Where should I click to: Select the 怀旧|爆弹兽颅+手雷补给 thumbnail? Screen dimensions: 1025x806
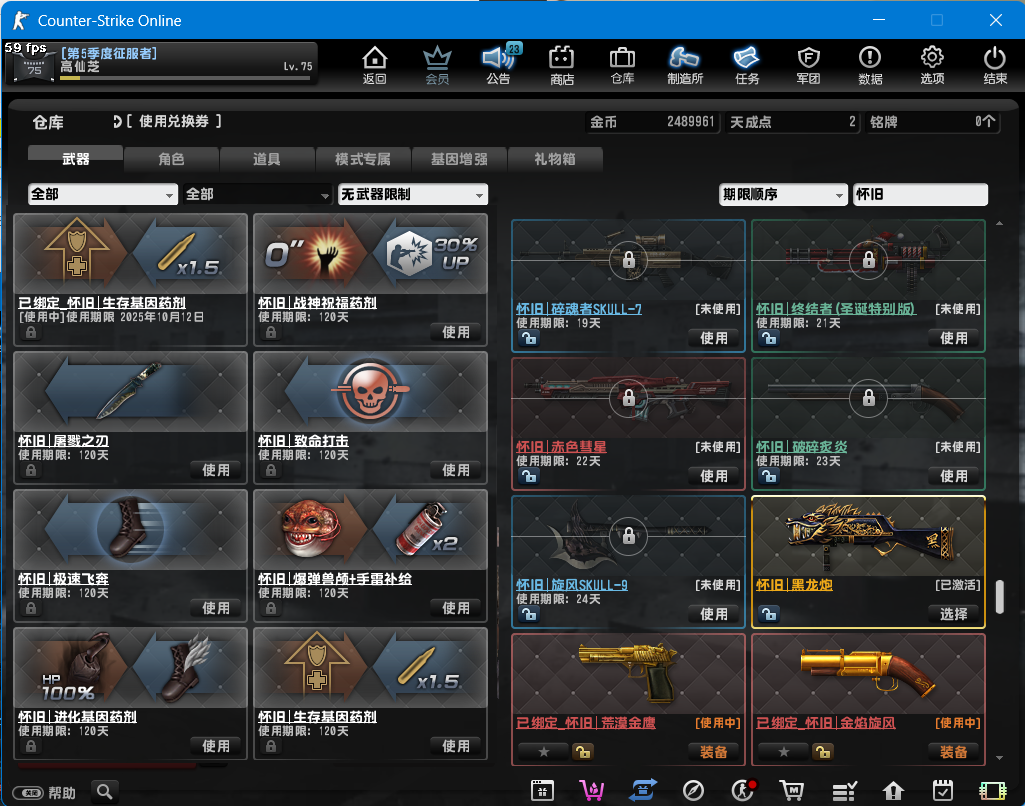pos(370,529)
